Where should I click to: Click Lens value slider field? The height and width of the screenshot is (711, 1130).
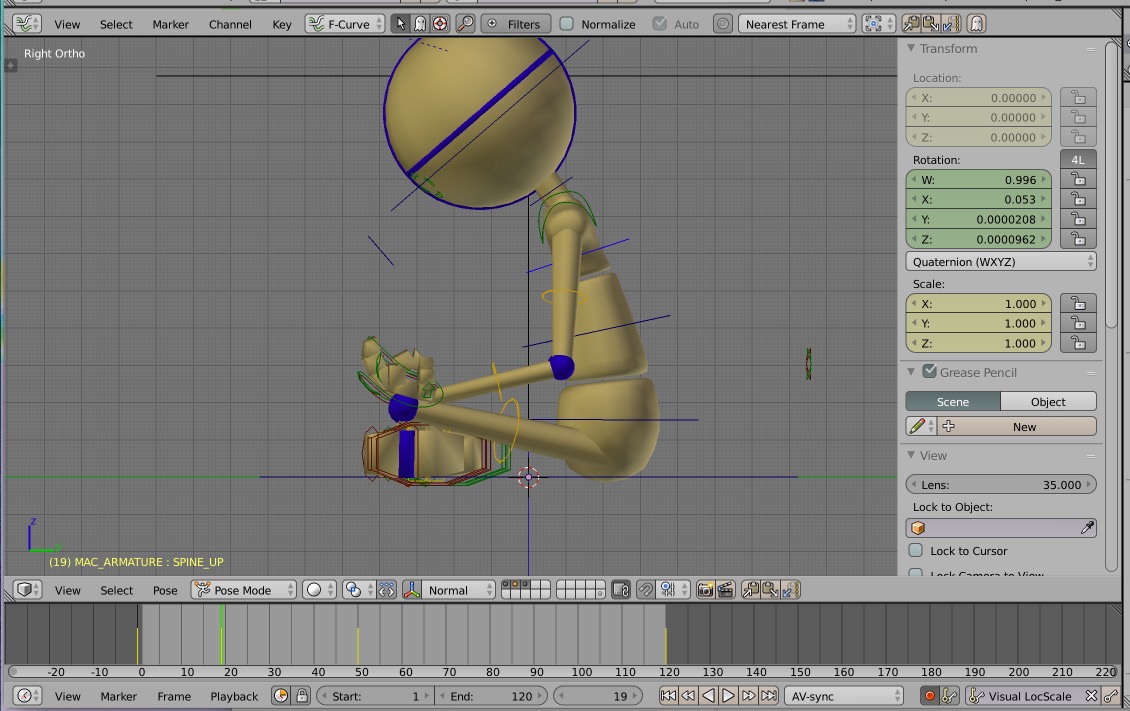click(x=1001, y=484)
